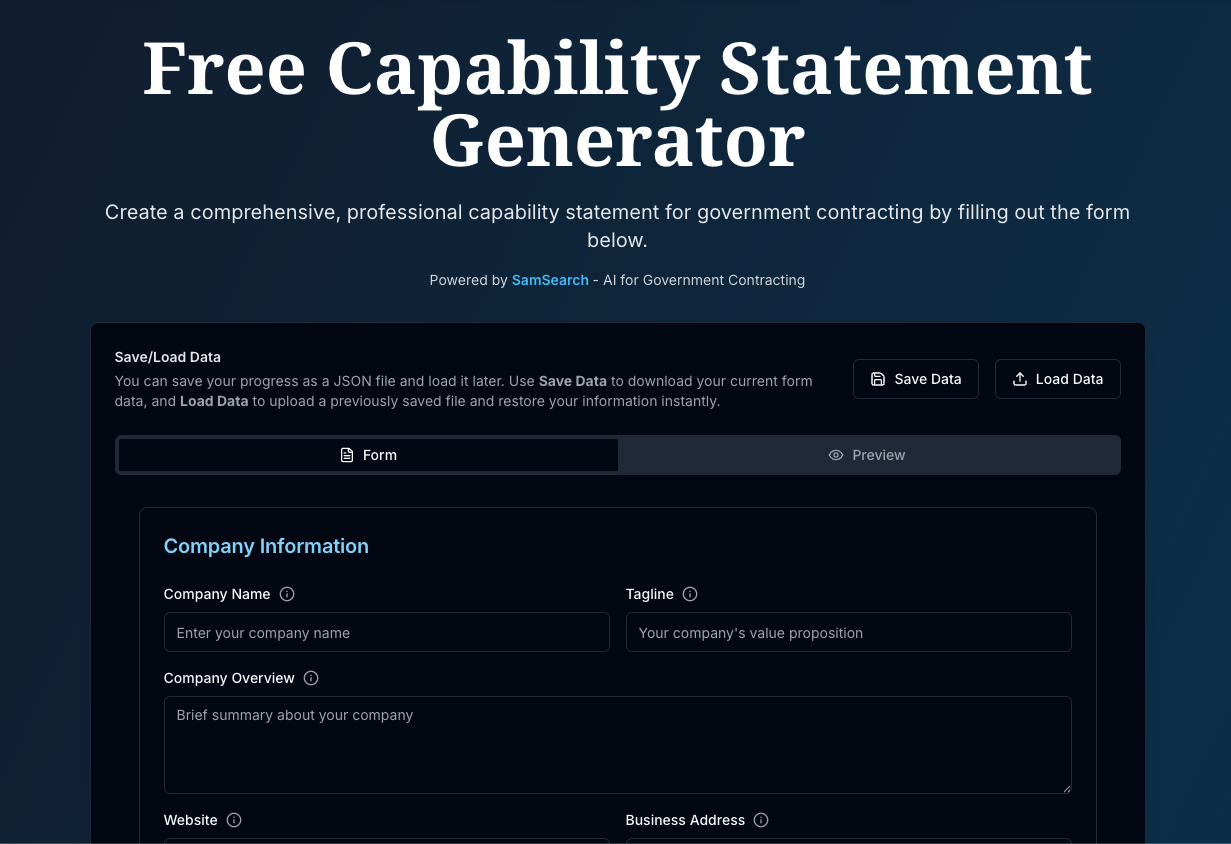Select the Form tab
The height and width of the screenshot is (844, 1231).
368,455
